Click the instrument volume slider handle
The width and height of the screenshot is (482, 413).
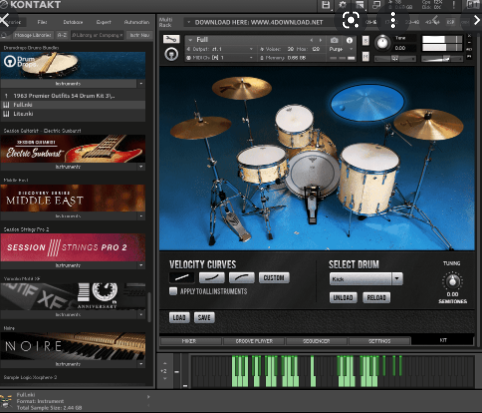coord(448,59)
